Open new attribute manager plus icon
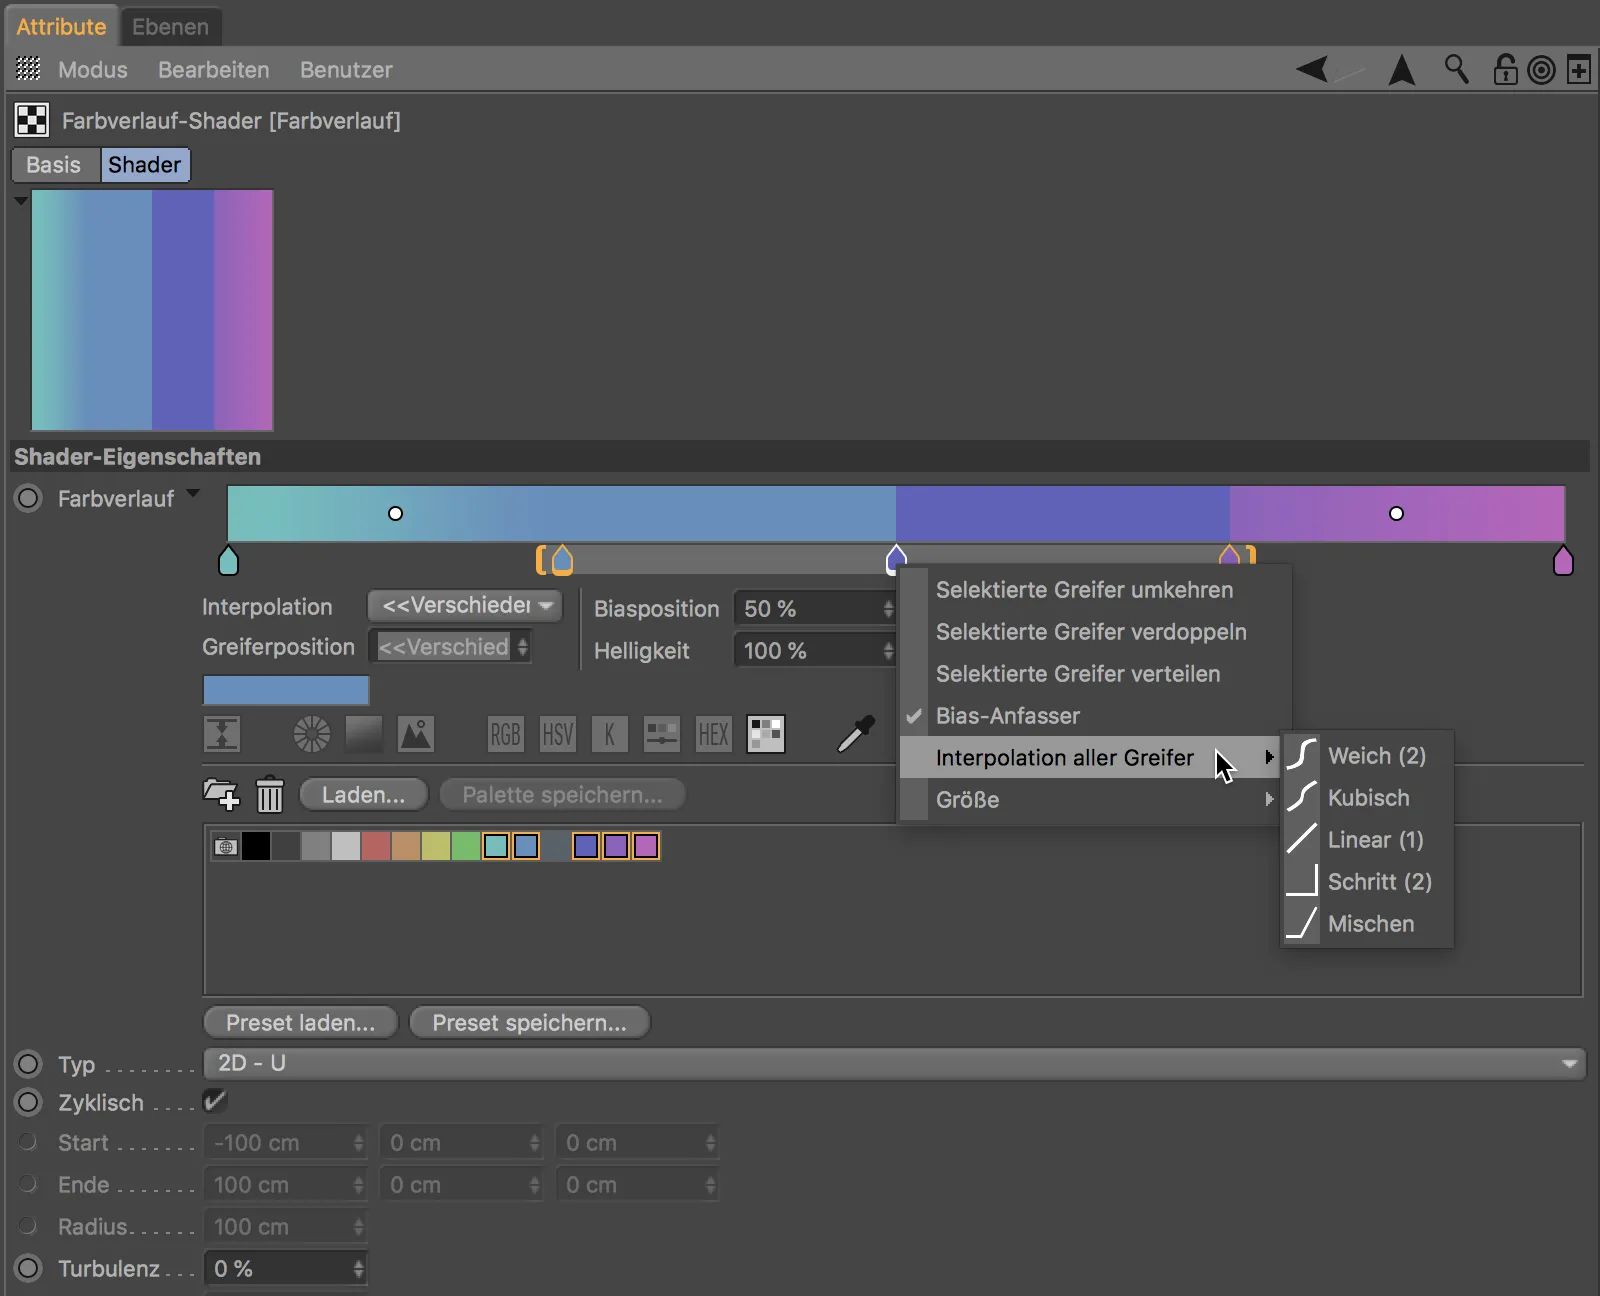This screenshot has height=1296, width=1600. coord(1579,70)
